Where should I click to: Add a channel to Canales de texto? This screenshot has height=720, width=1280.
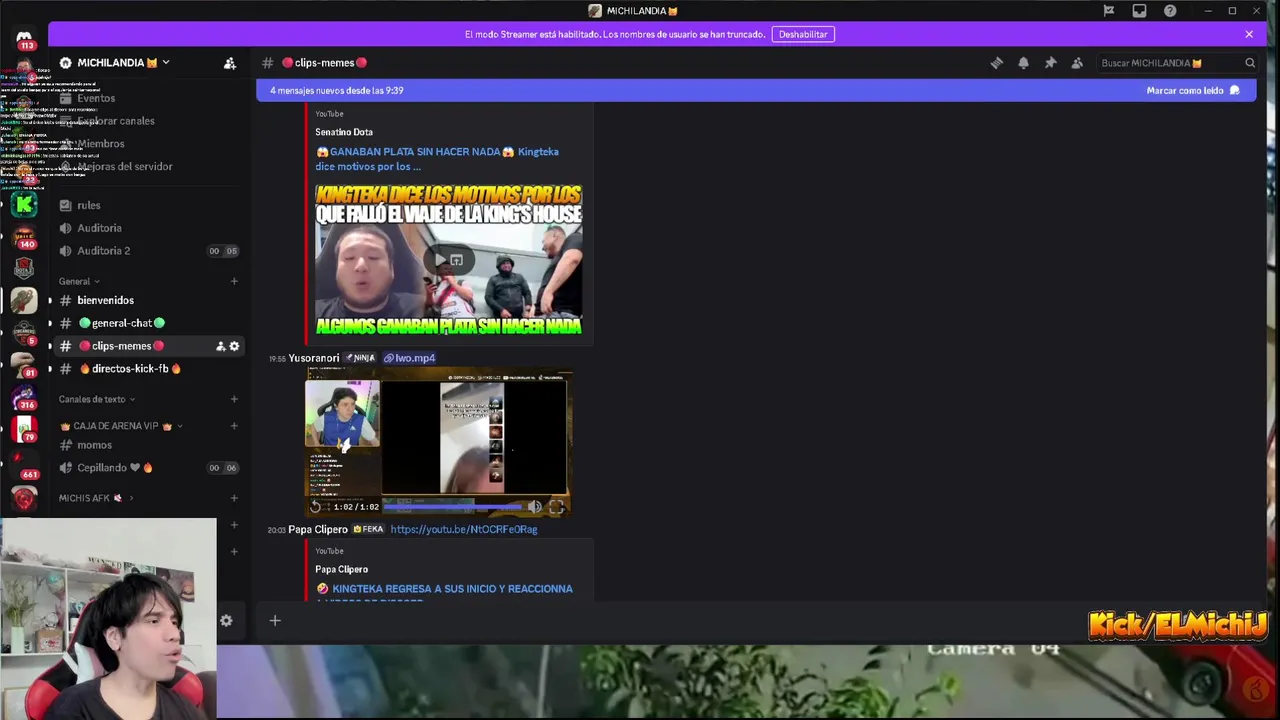(234, 399)
